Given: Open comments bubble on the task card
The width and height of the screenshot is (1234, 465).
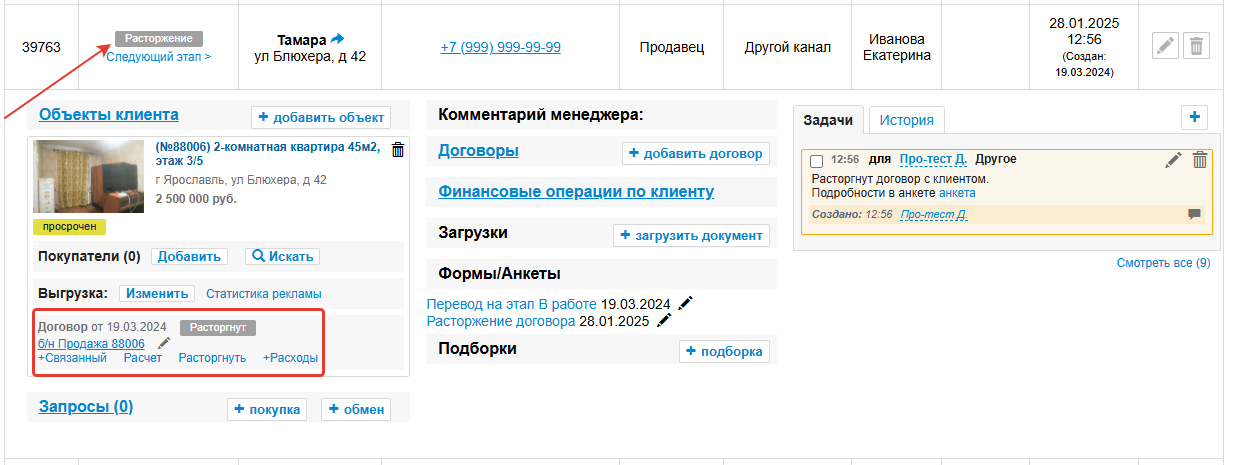Looking at the screenshot, I should click(x=1194, y=214).
